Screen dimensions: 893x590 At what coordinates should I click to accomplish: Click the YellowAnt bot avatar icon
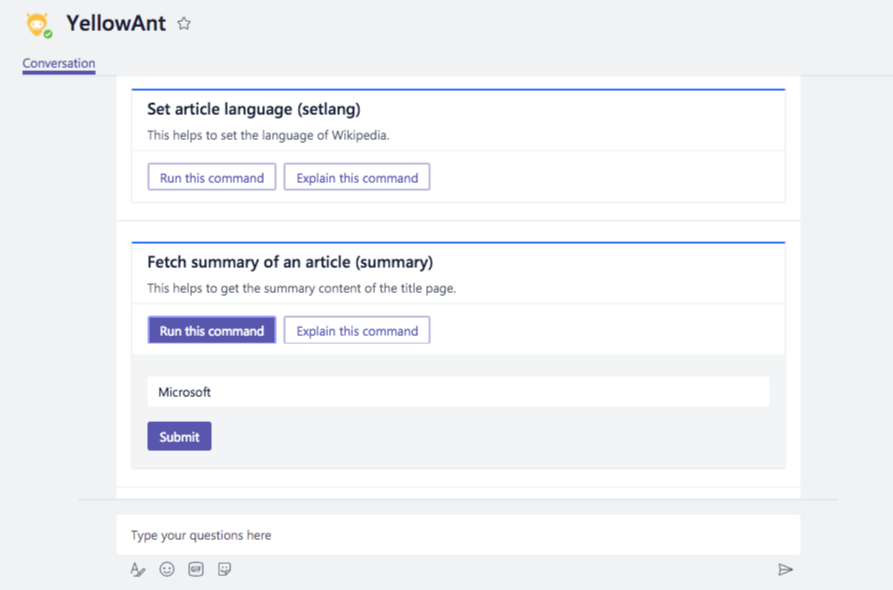pyautogui.click(x=38, y=24)
